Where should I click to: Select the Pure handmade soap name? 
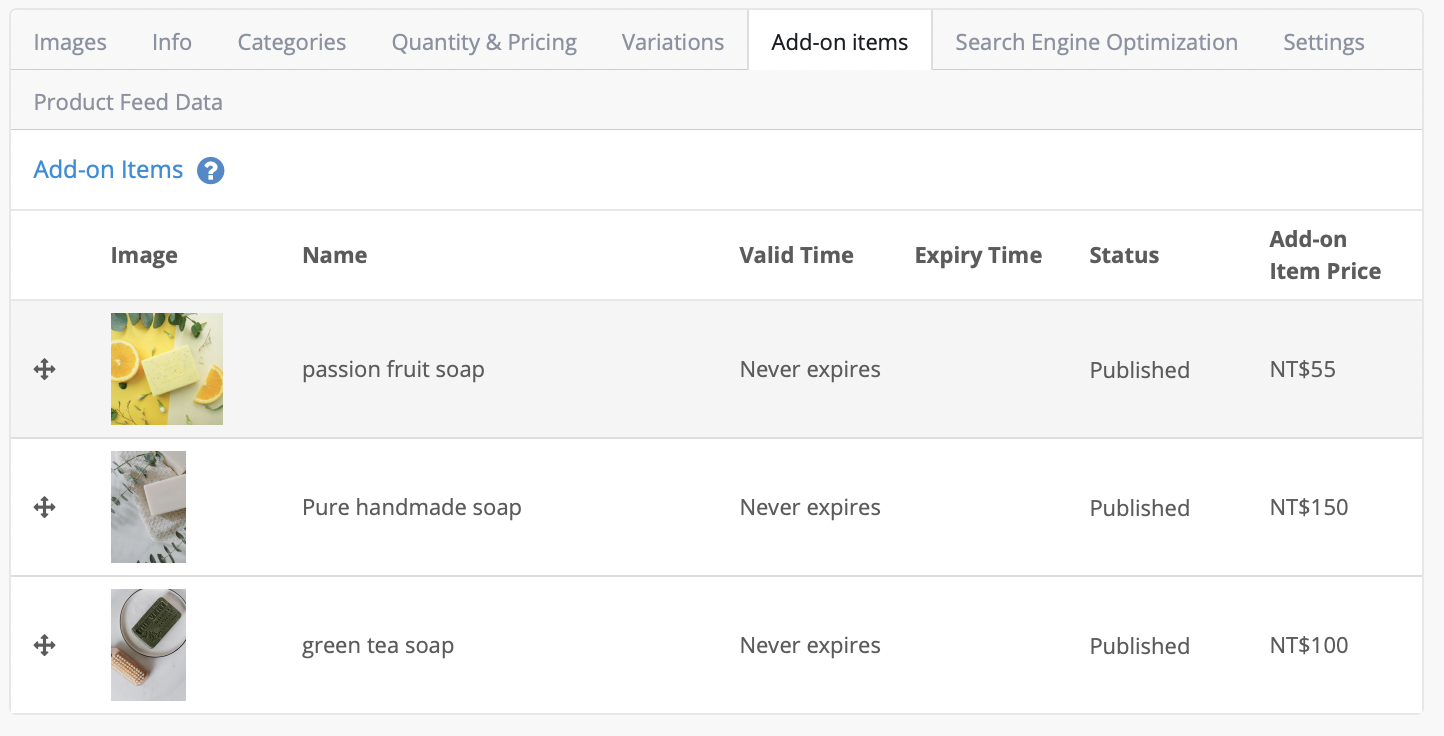point(412,507)
